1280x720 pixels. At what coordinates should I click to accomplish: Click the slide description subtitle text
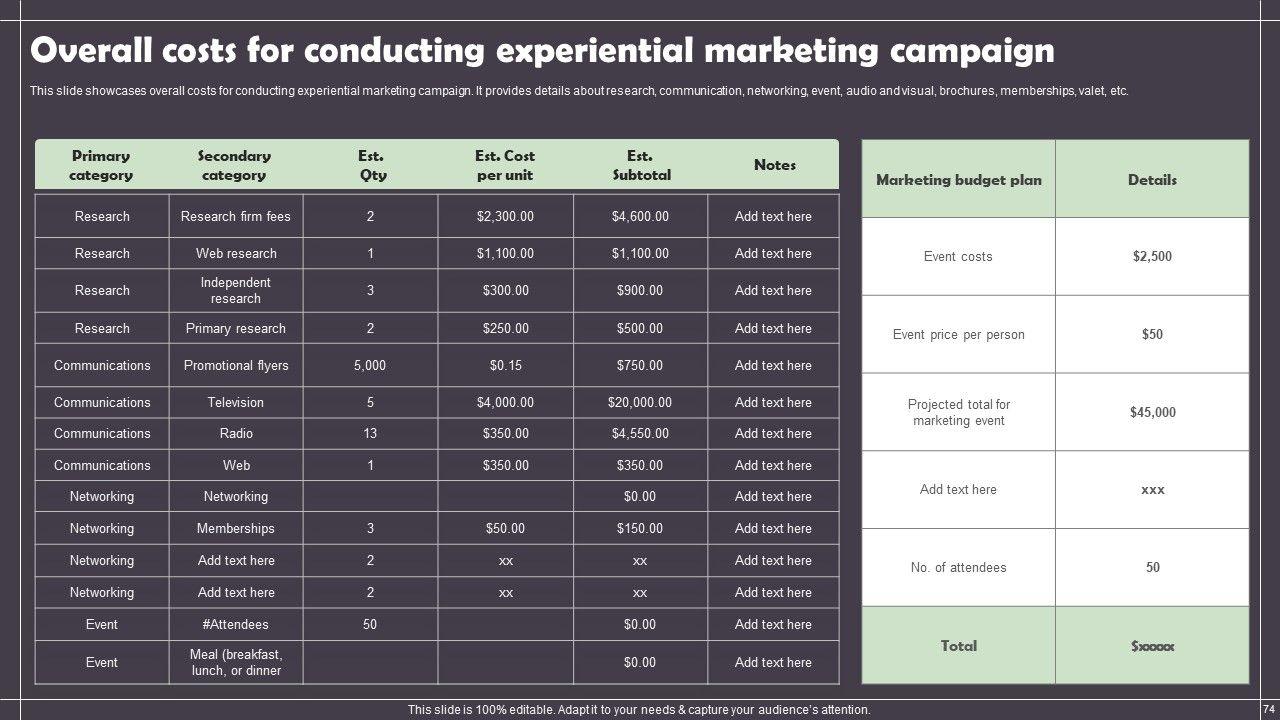(x=579, y=91)
